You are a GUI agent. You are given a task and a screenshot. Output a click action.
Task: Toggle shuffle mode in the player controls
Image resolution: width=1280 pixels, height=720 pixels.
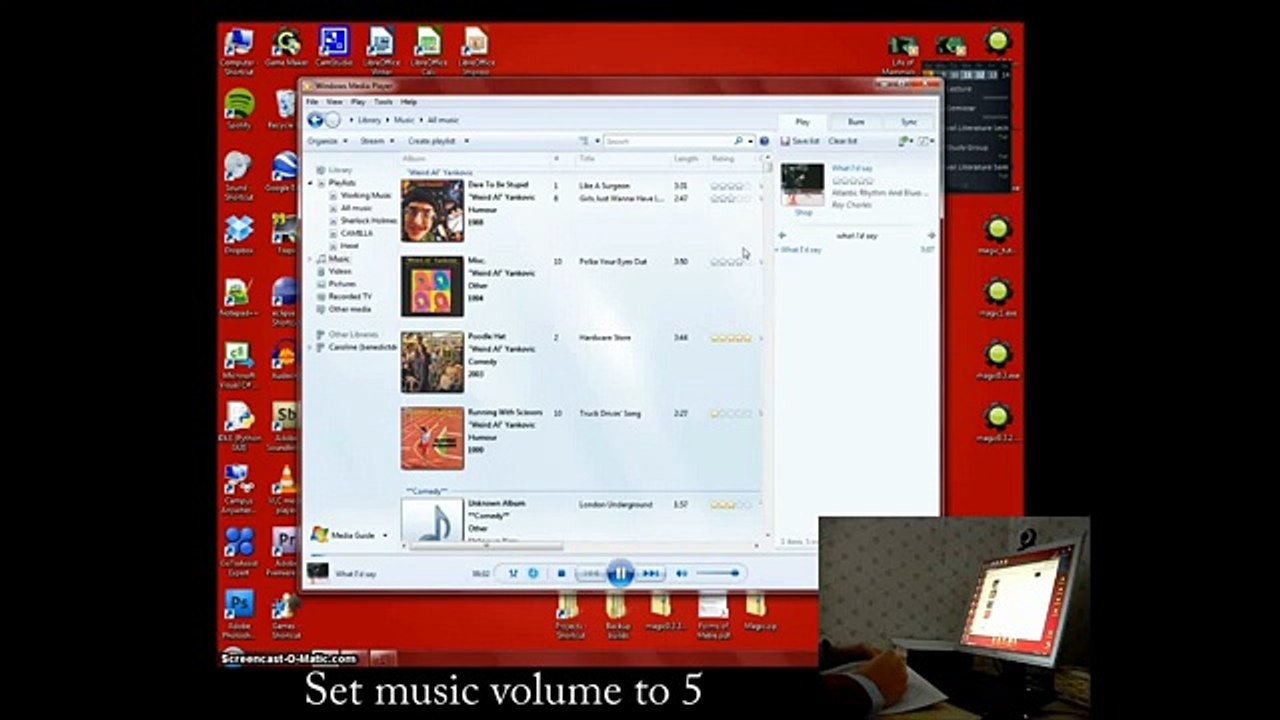point(513,573)
